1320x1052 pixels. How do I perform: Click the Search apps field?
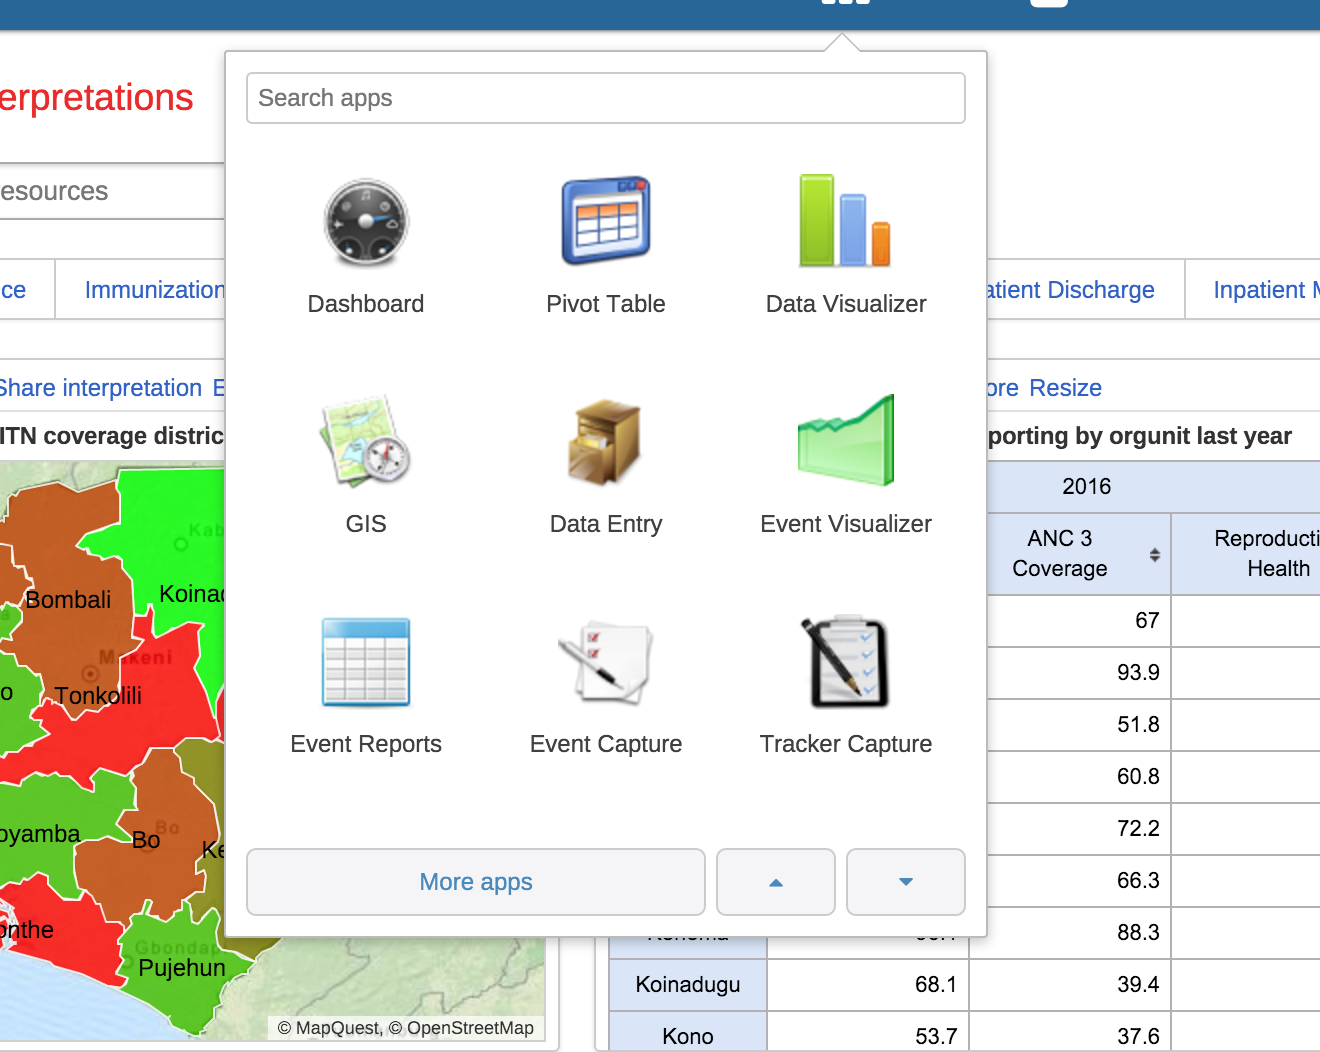606,98
